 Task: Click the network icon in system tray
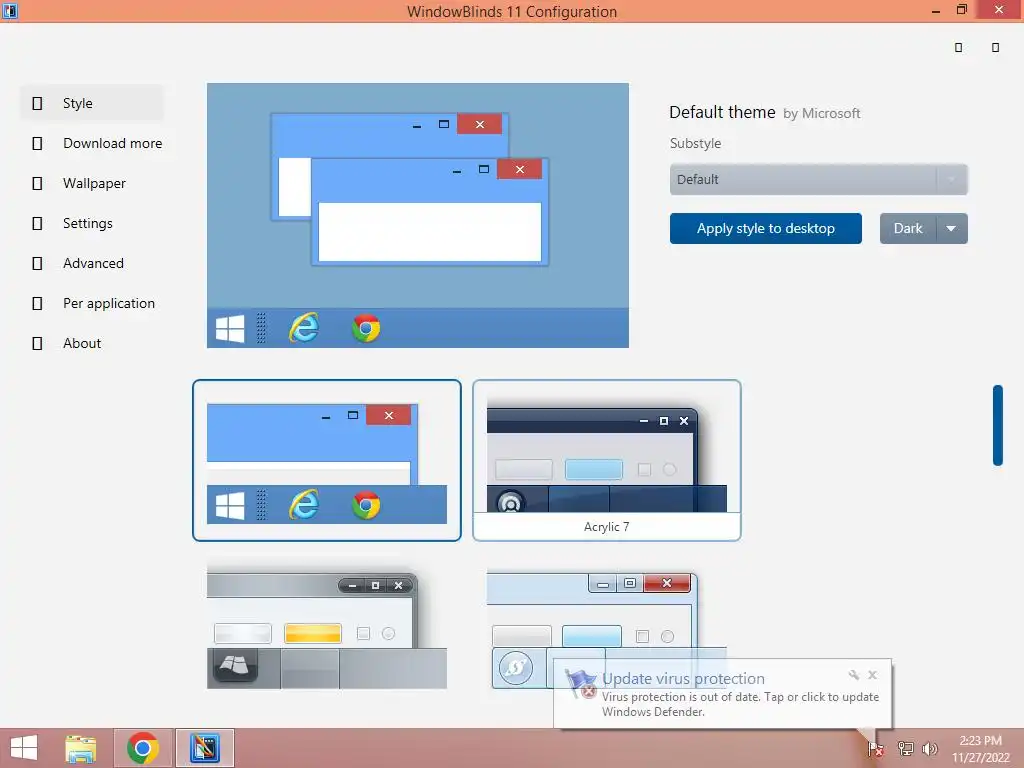pyautogui.click(x=905, y=748)
